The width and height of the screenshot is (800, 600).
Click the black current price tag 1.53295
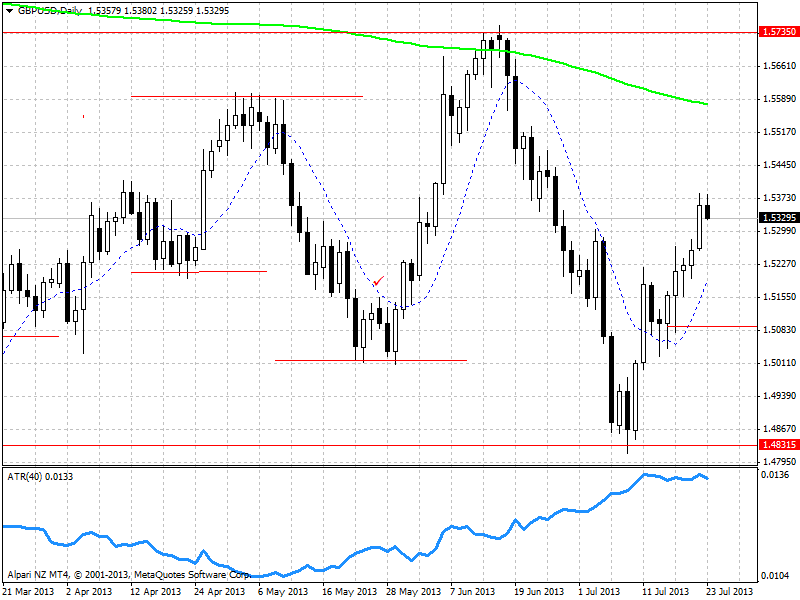[x=779, y=218]
